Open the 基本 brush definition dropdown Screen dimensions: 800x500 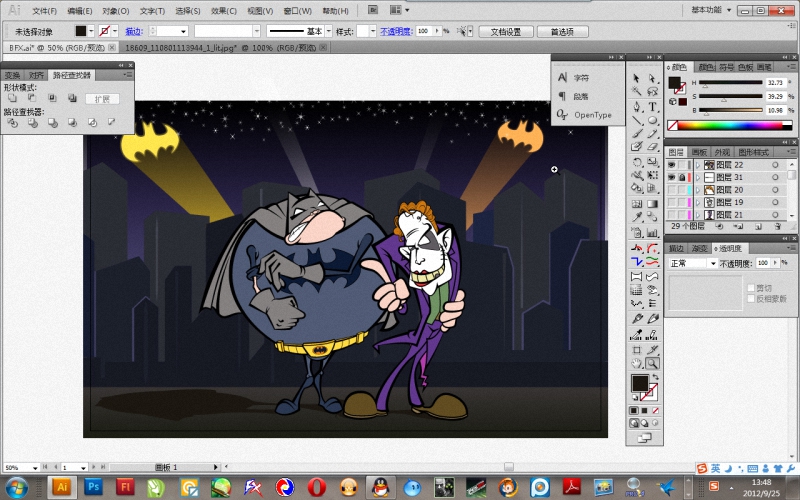pyautogui.click(x=329, y=31)
